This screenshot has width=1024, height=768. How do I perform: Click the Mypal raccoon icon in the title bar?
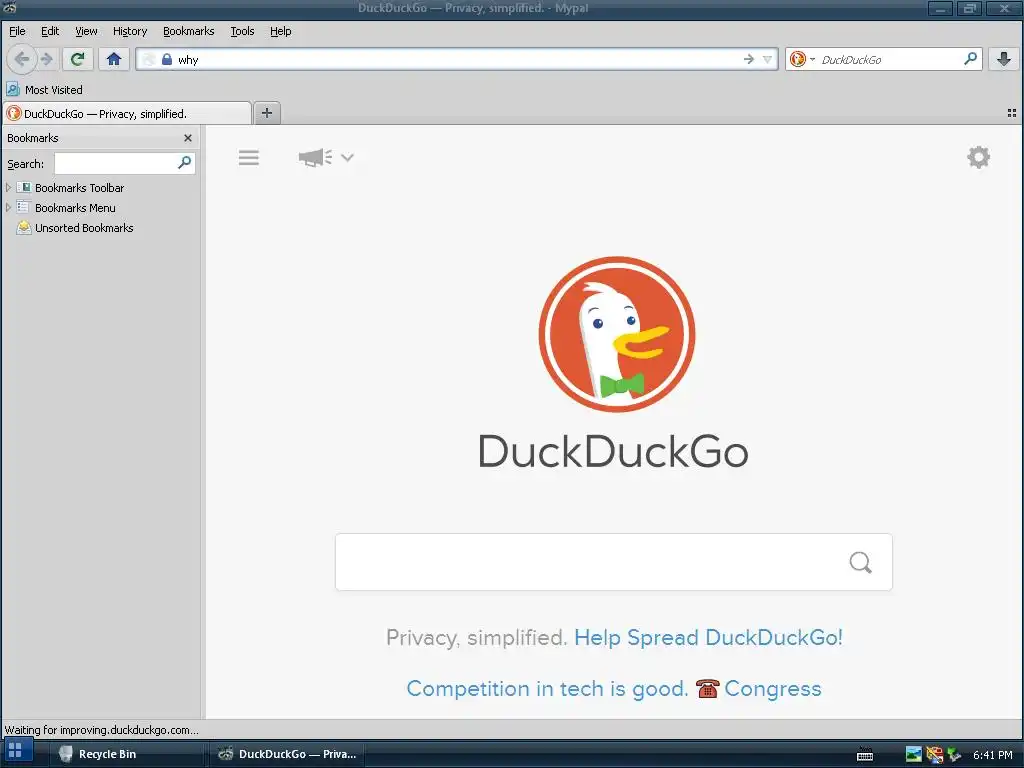9,8
